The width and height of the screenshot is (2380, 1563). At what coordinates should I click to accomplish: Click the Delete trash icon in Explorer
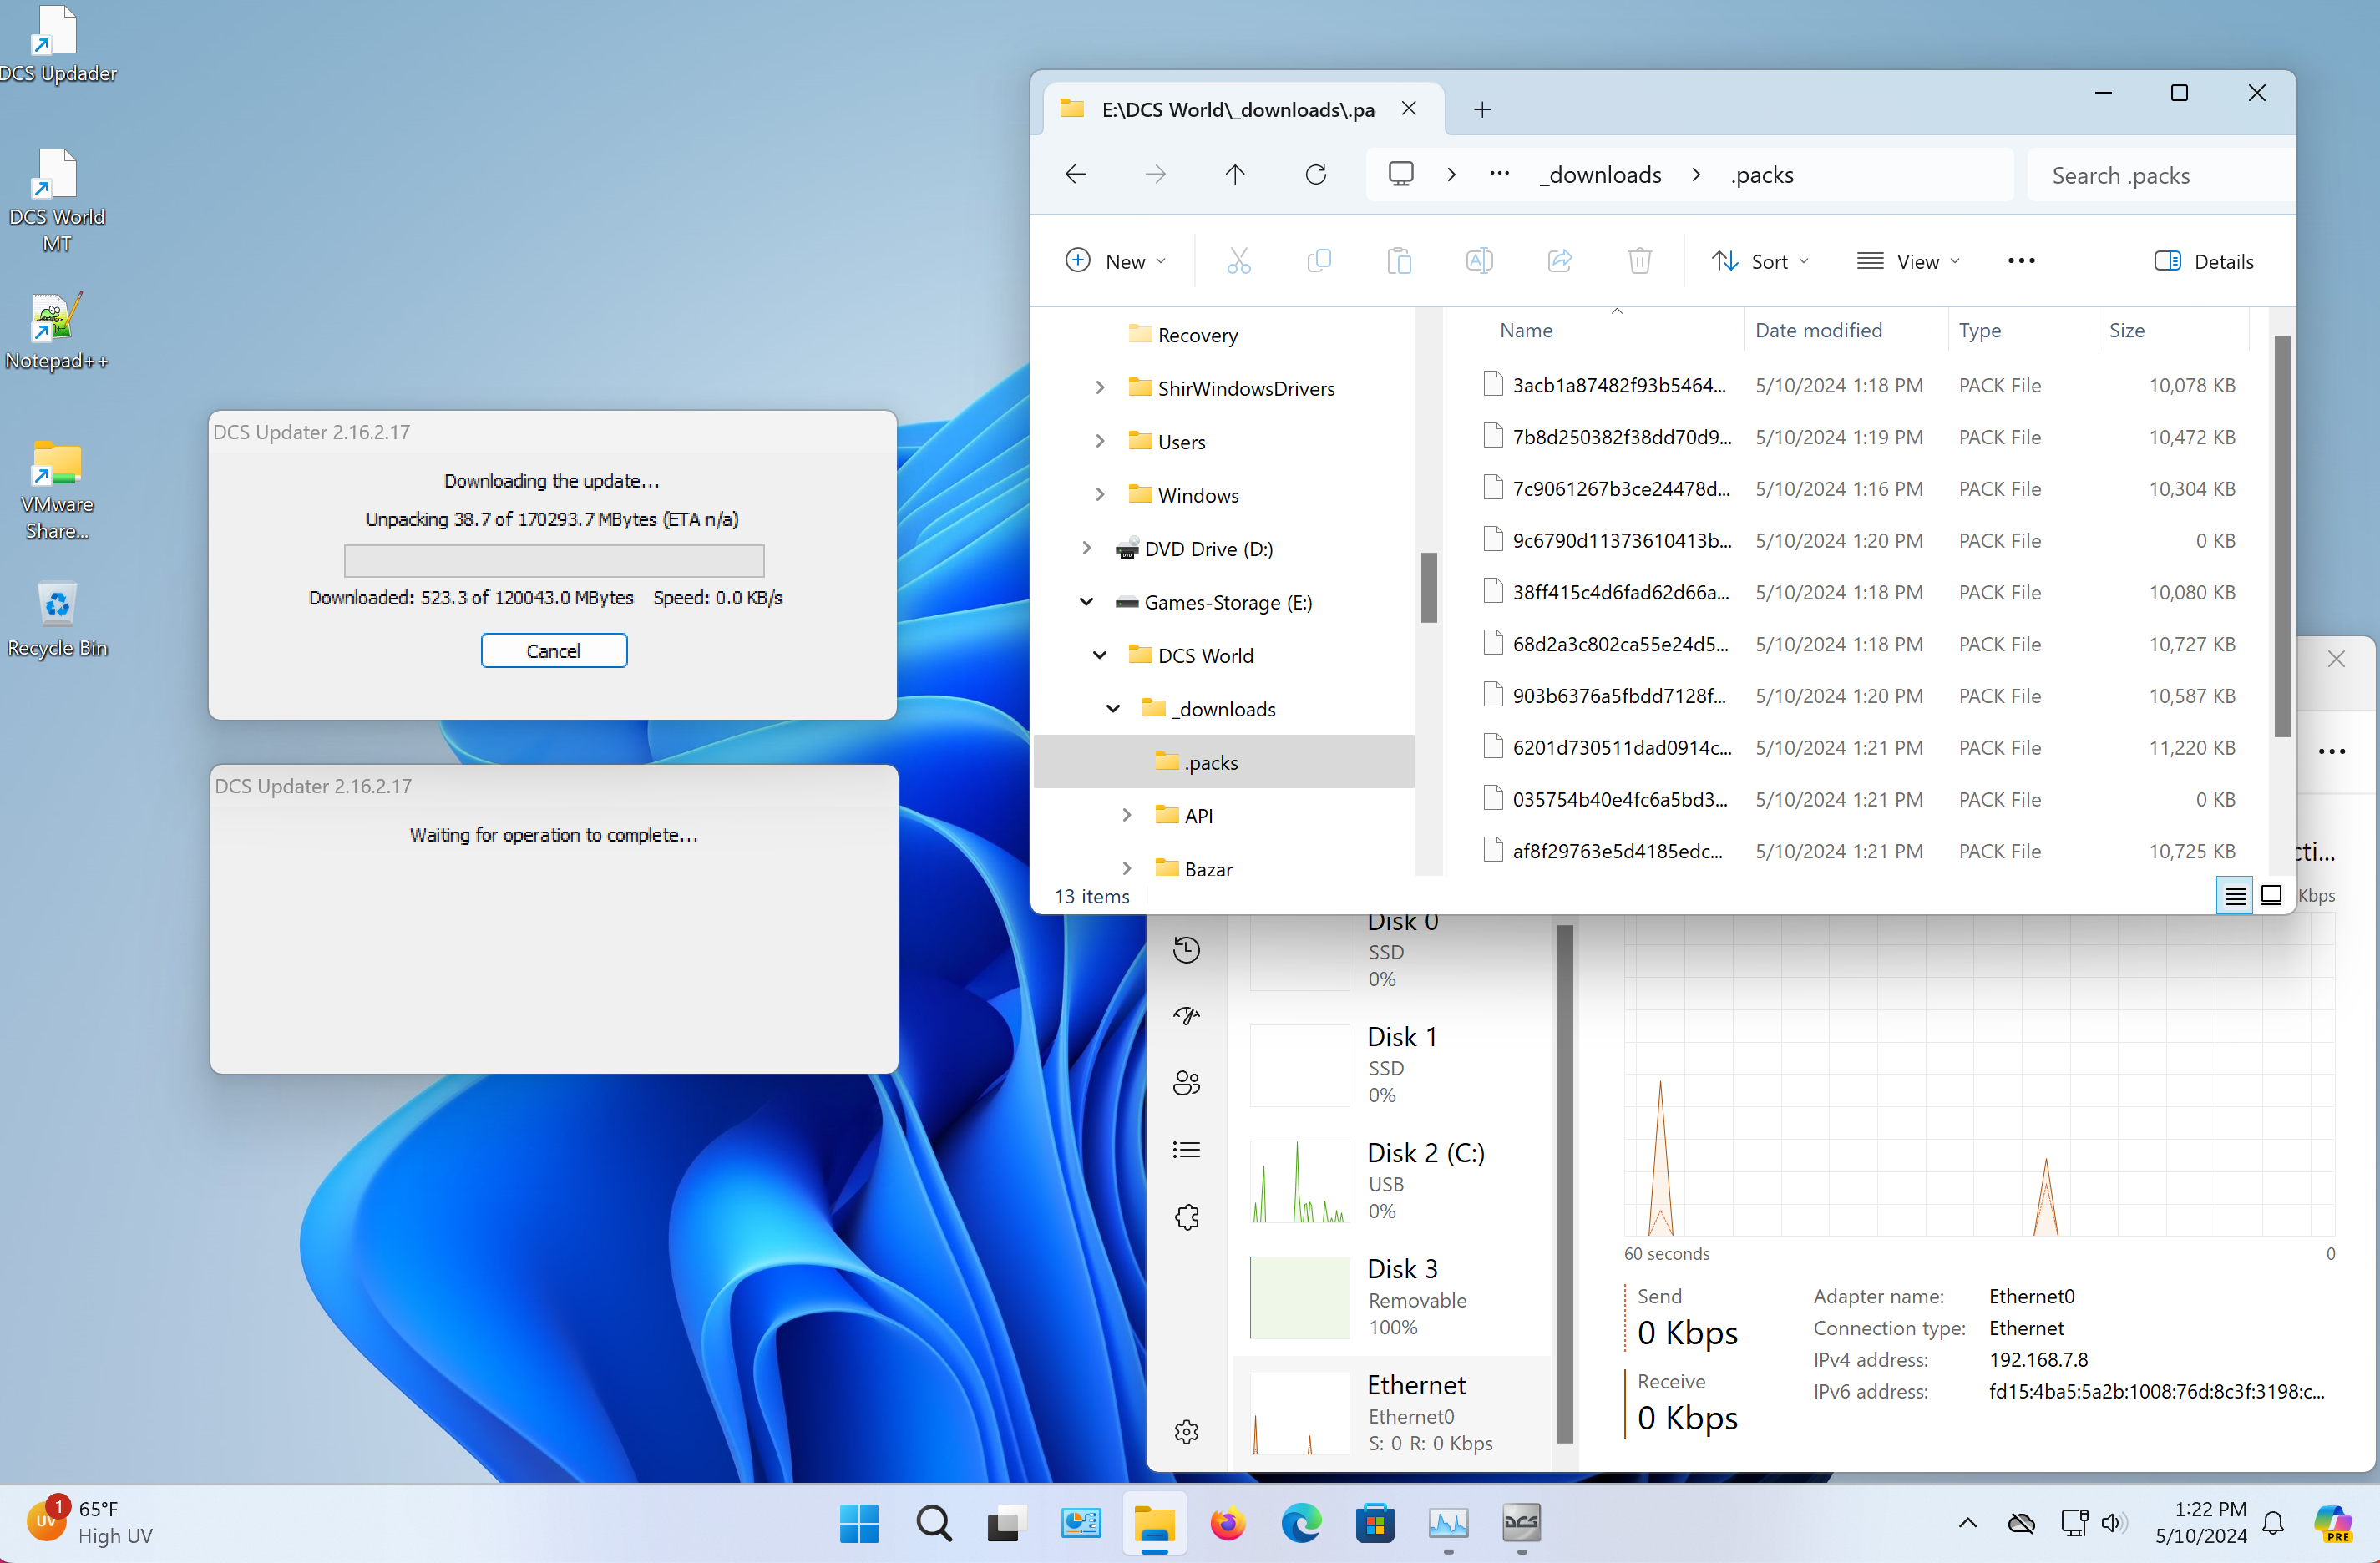click(x=1640, y=261)
